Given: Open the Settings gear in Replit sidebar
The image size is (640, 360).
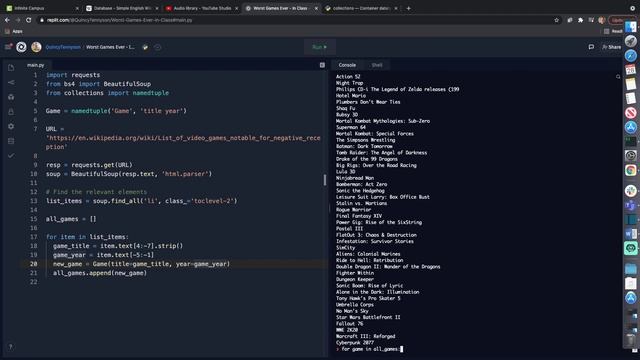Looking at the screenshot, I should click(x=11, y=127).
